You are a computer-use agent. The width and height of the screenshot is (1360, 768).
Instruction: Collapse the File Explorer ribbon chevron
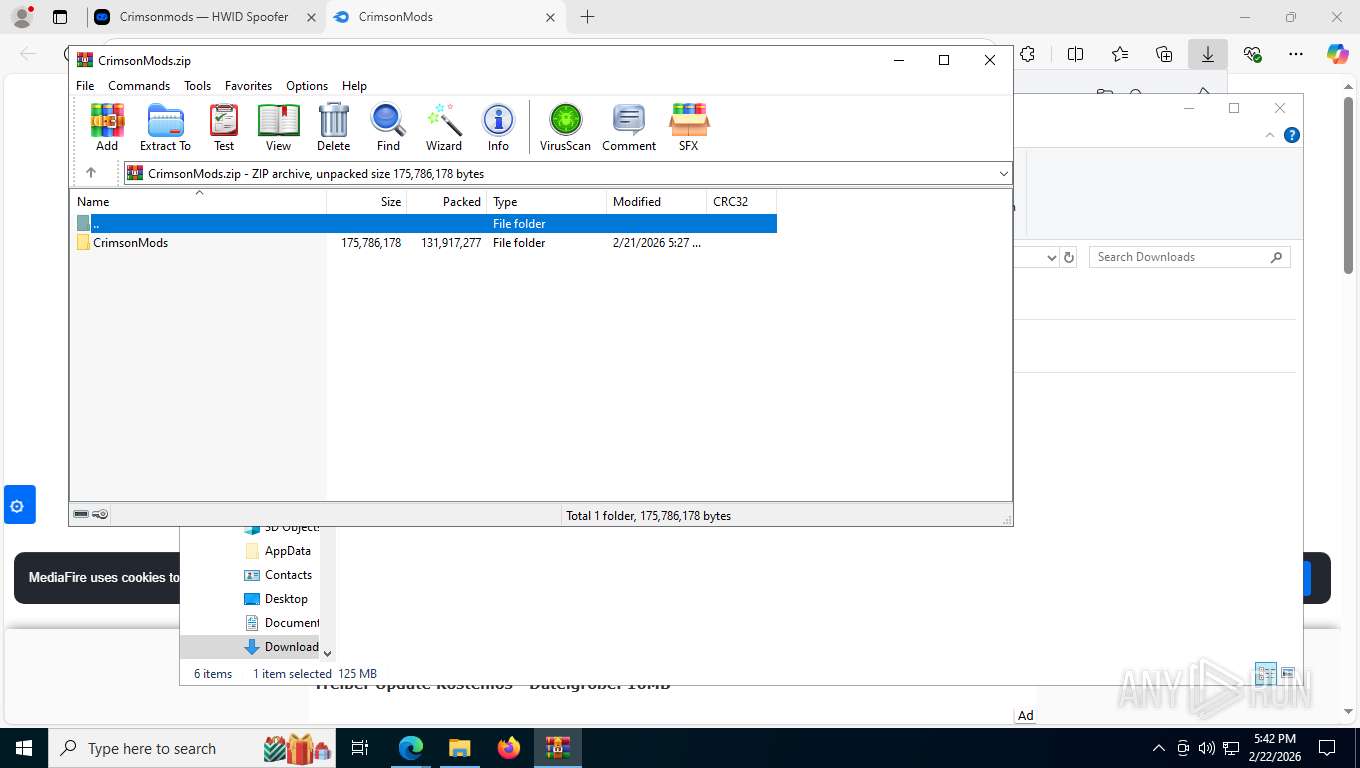click(1270, 135)
